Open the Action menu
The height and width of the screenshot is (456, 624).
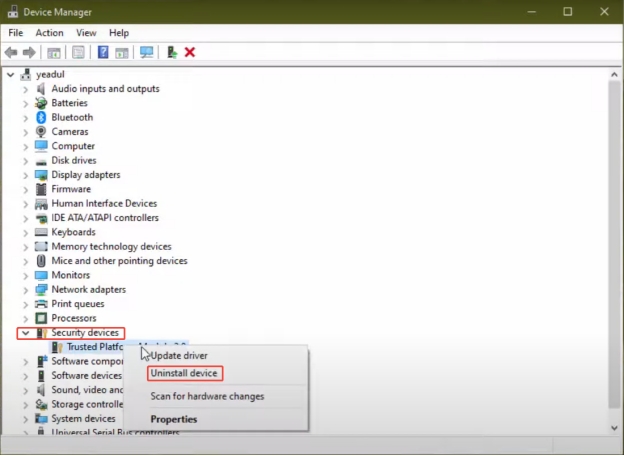point(49,33)
